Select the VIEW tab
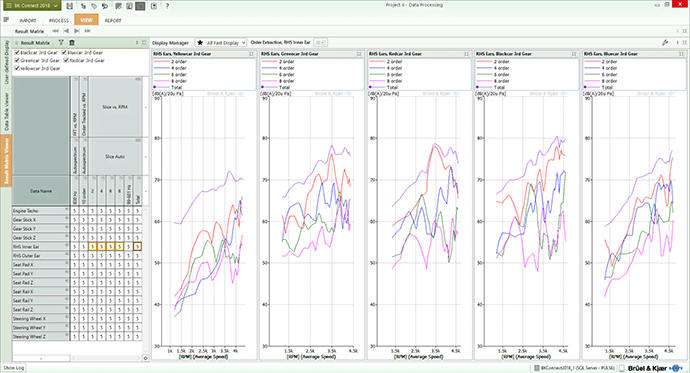The height and width of the screenshot is (373, 690). pos(86,20)
